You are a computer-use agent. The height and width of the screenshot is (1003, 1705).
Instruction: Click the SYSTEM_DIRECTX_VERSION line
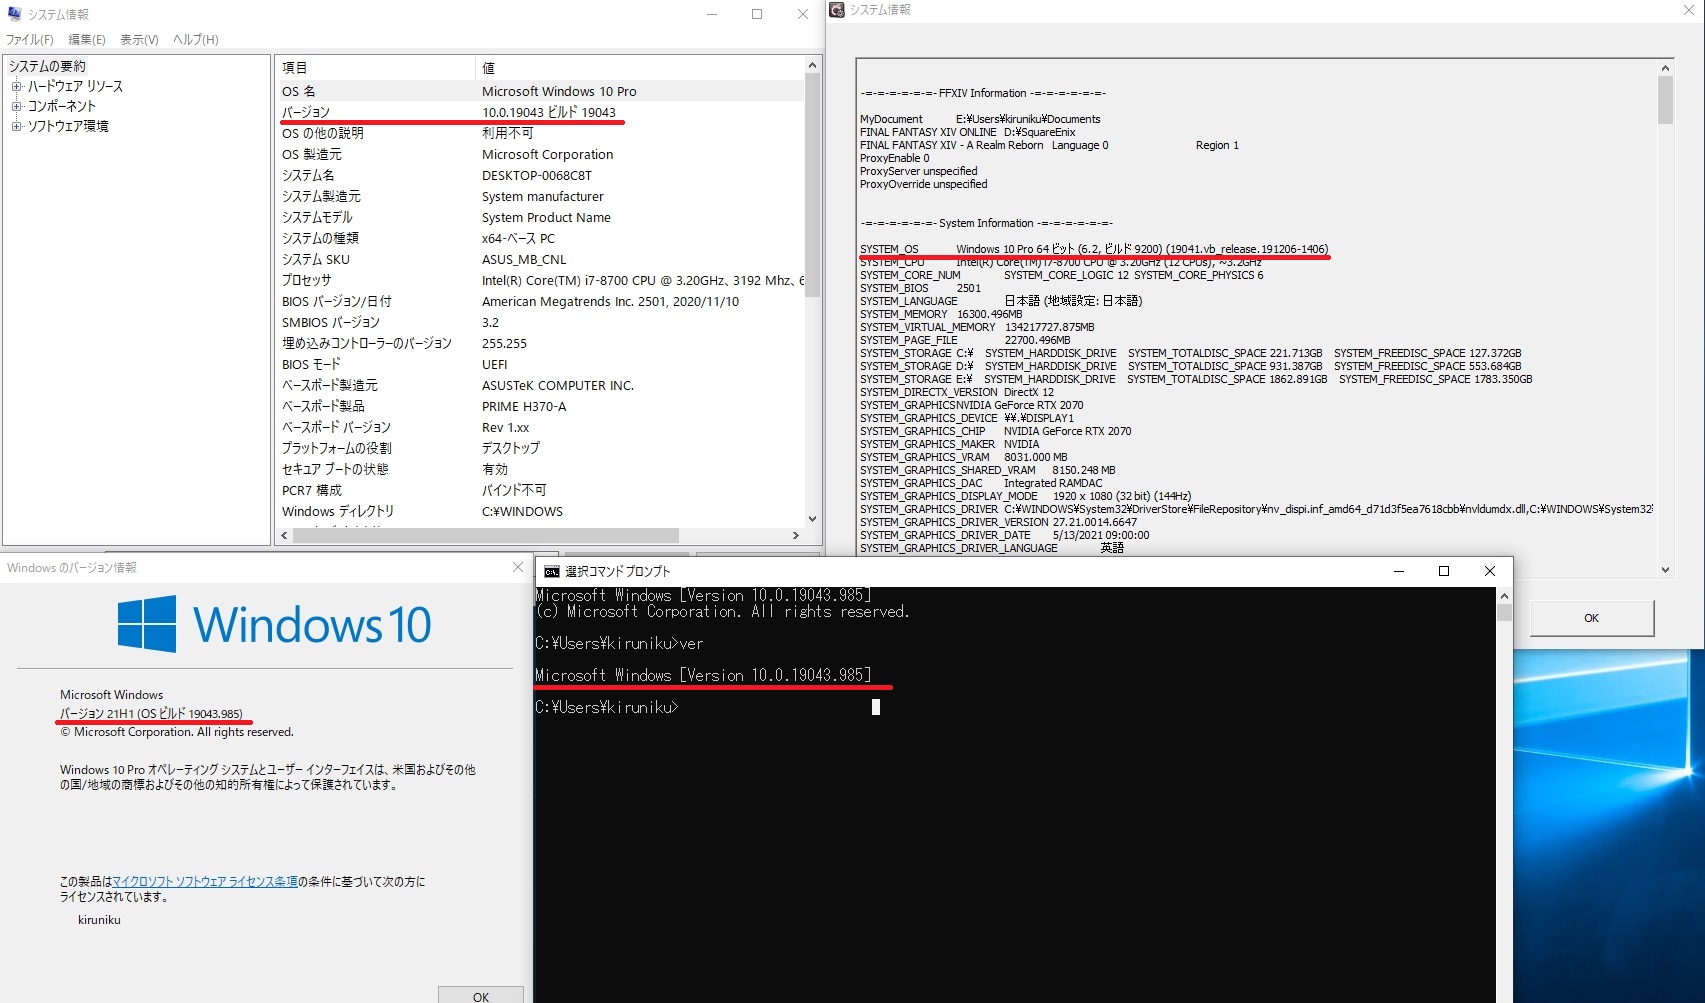(x=957, y=392)
